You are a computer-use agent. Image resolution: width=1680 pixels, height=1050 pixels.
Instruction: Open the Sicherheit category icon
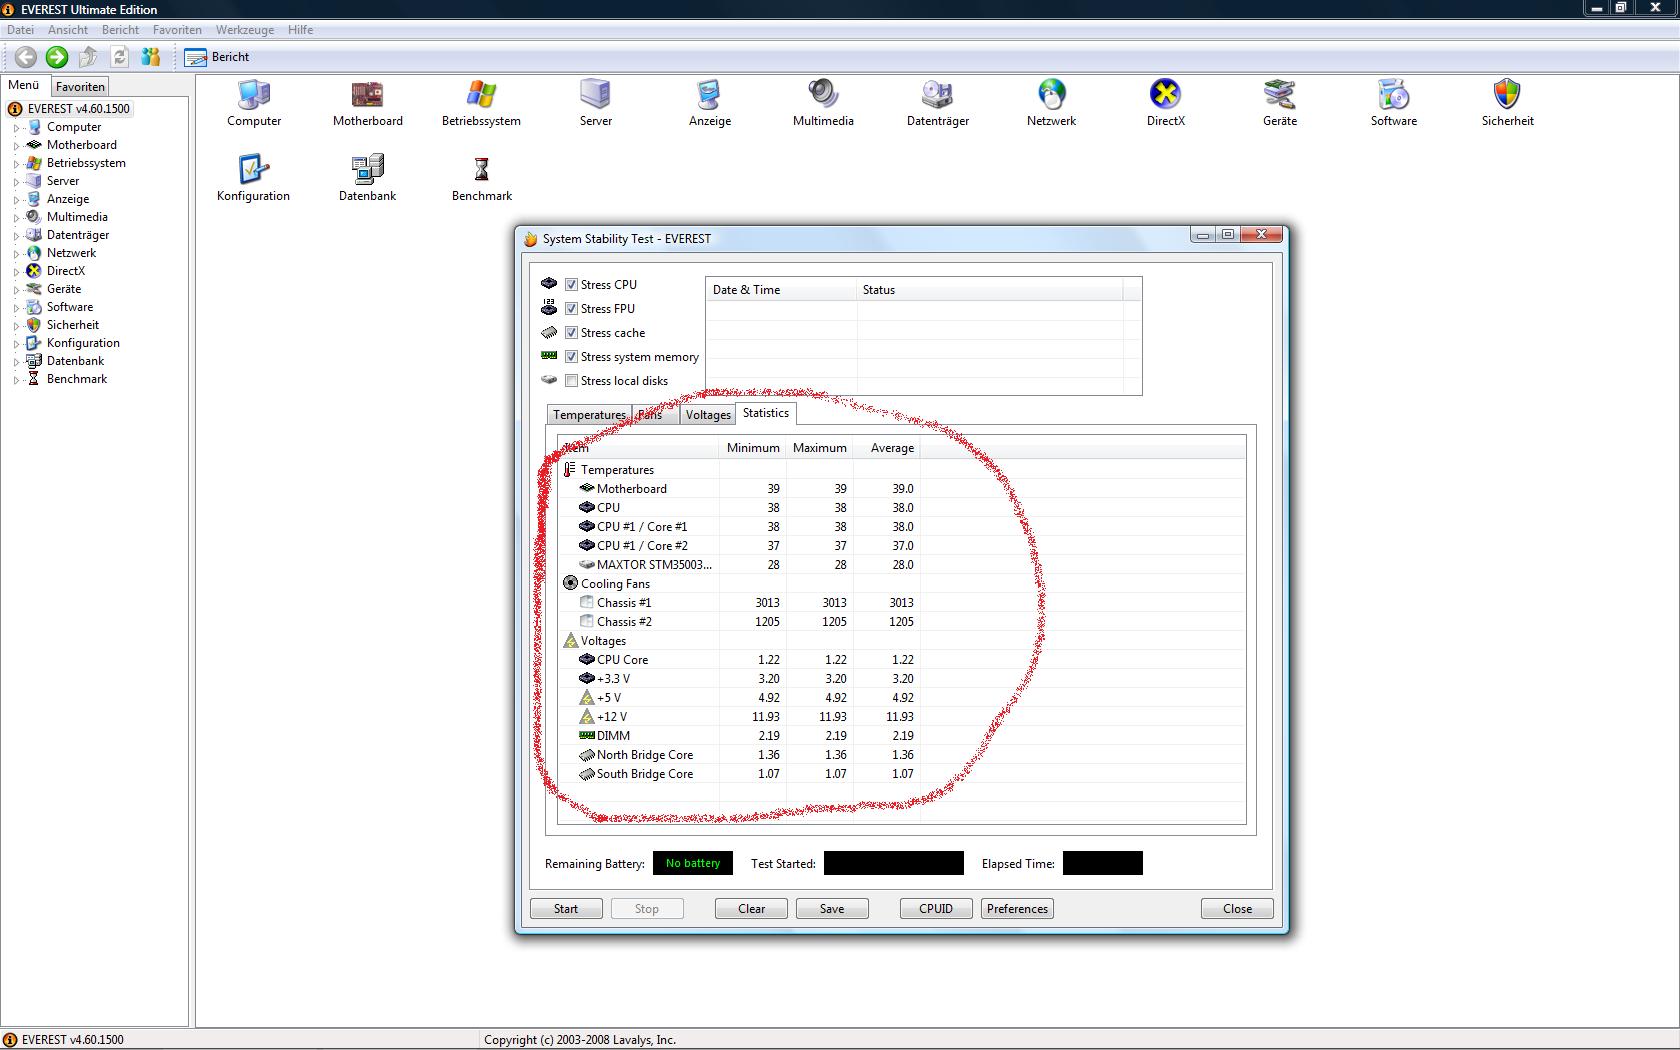pos(1507,94)
